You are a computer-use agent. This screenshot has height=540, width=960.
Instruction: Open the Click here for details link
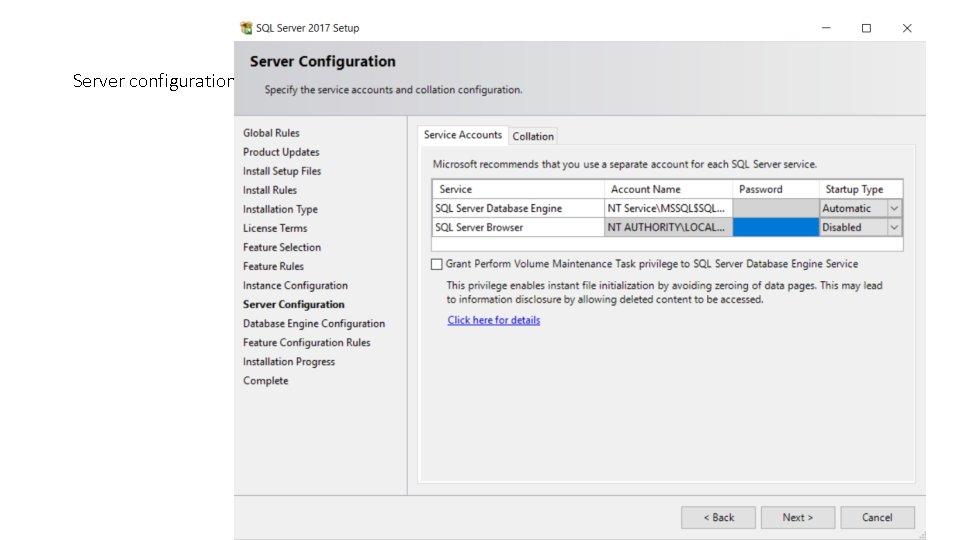(494, 320)
